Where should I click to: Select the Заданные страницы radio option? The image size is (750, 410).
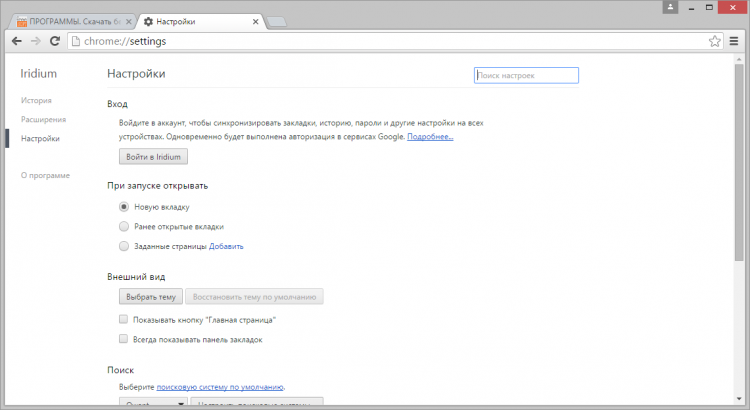click(x=124, y=246)
